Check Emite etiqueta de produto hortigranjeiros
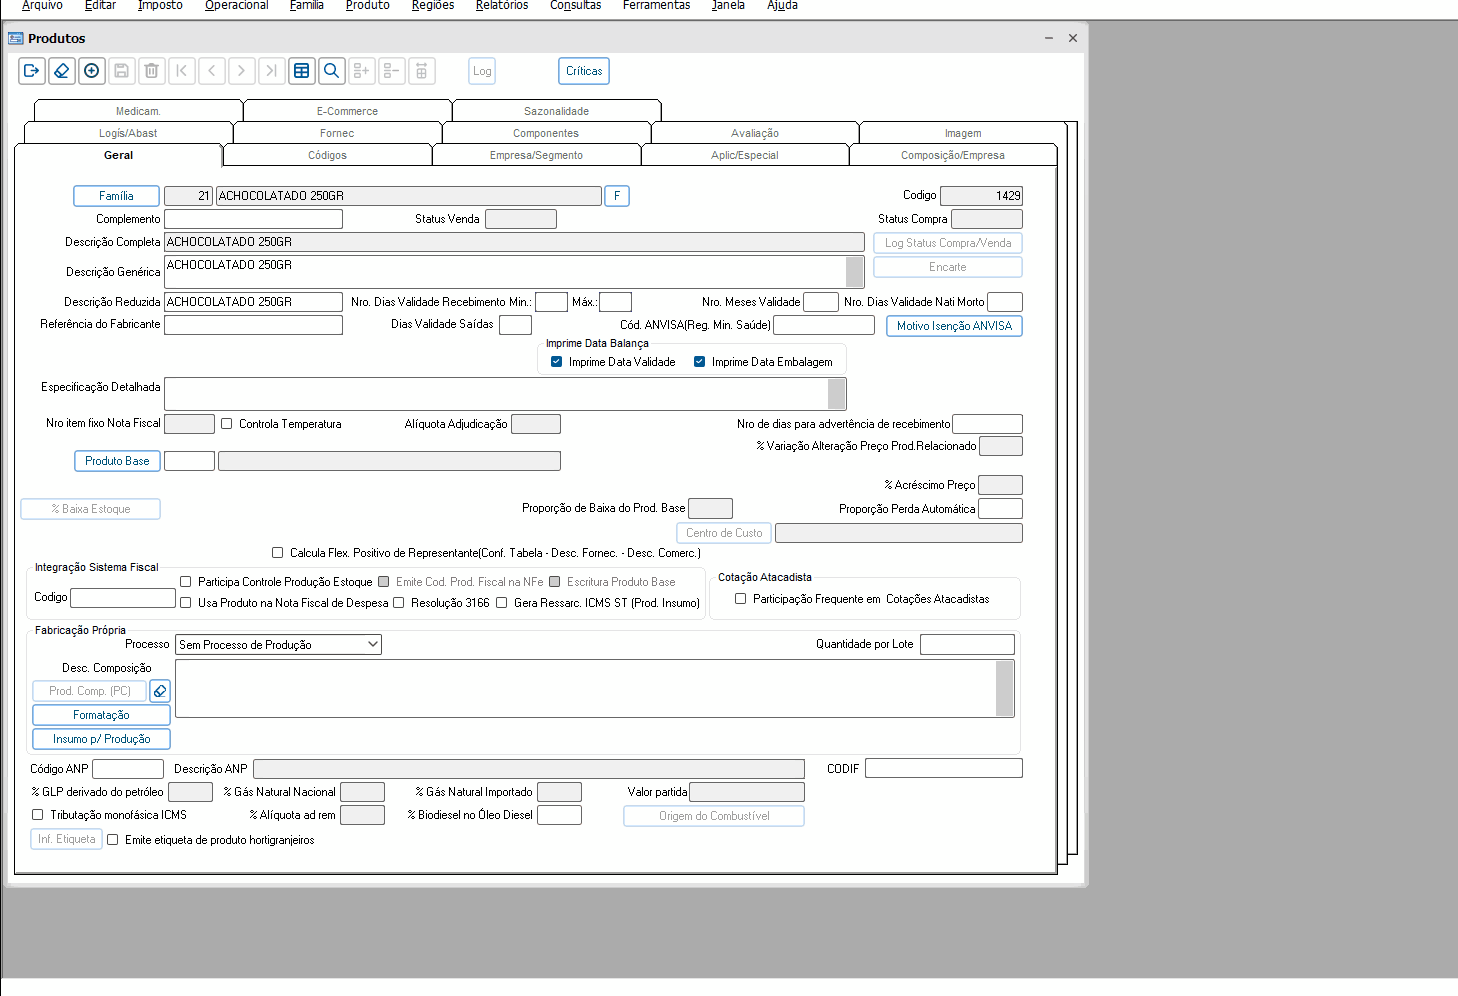 pyautogui.click(x=113, y=840)
